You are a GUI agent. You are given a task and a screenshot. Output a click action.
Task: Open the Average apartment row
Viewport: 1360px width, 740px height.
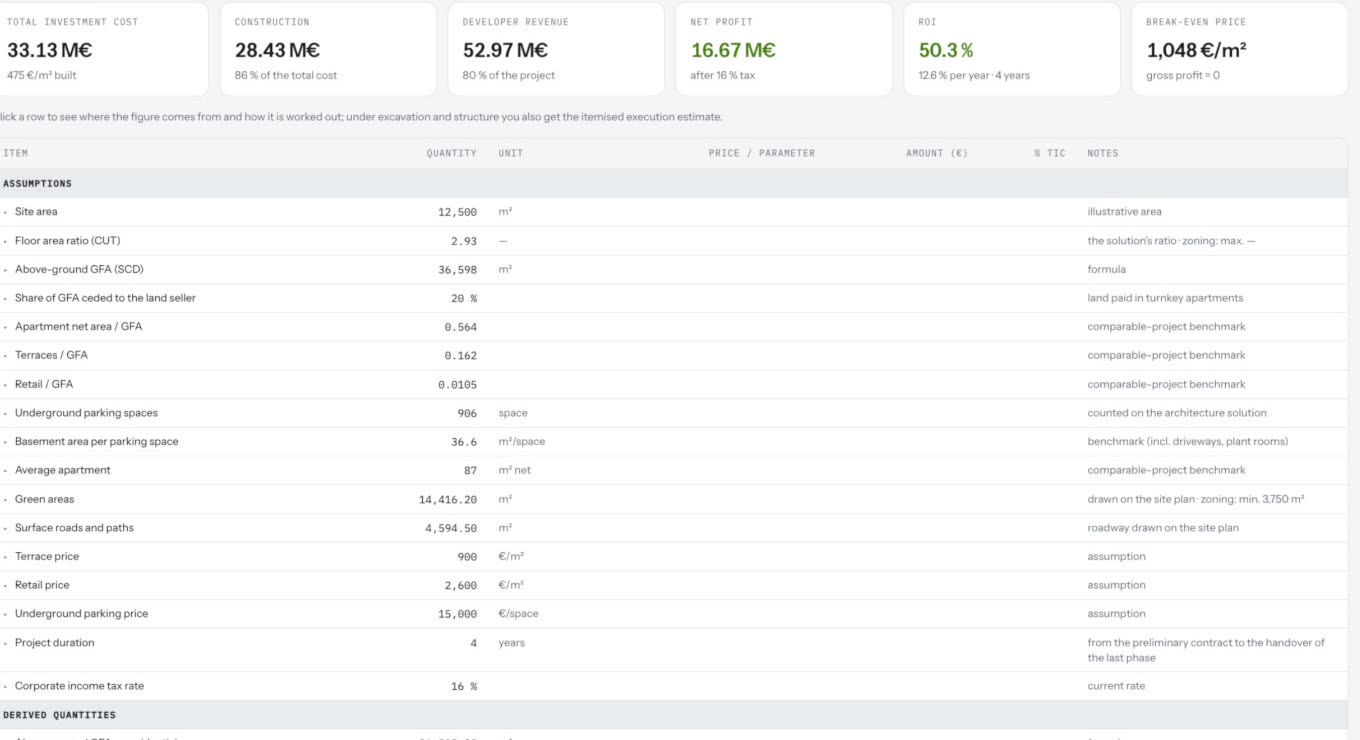[x=673, y=470]
